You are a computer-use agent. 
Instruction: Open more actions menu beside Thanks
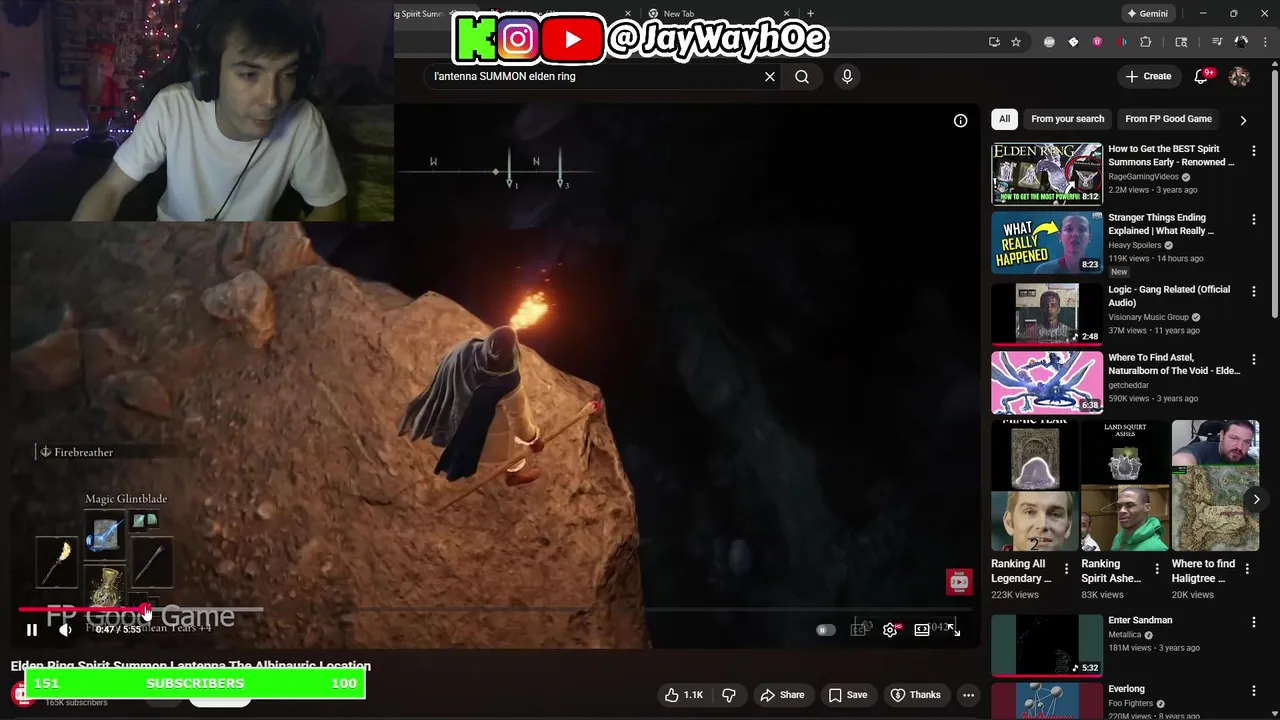click(968, 695)
